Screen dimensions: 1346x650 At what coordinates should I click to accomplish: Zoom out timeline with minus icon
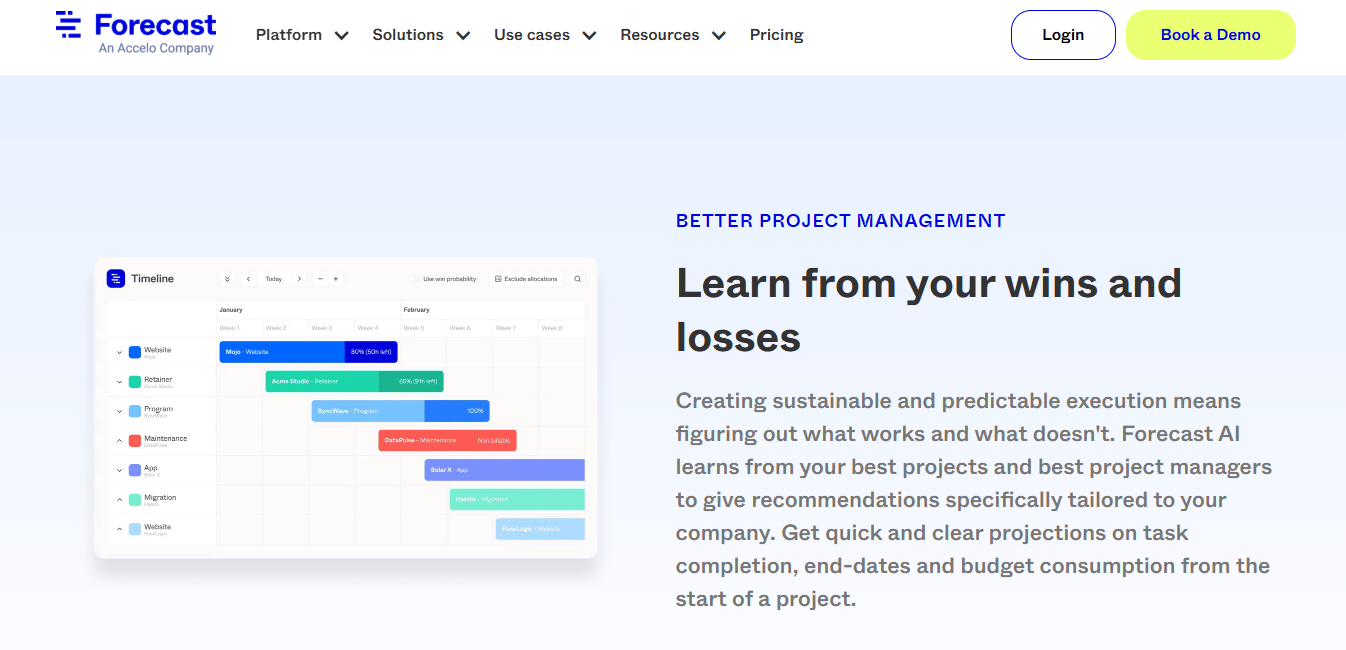point(320,279)
